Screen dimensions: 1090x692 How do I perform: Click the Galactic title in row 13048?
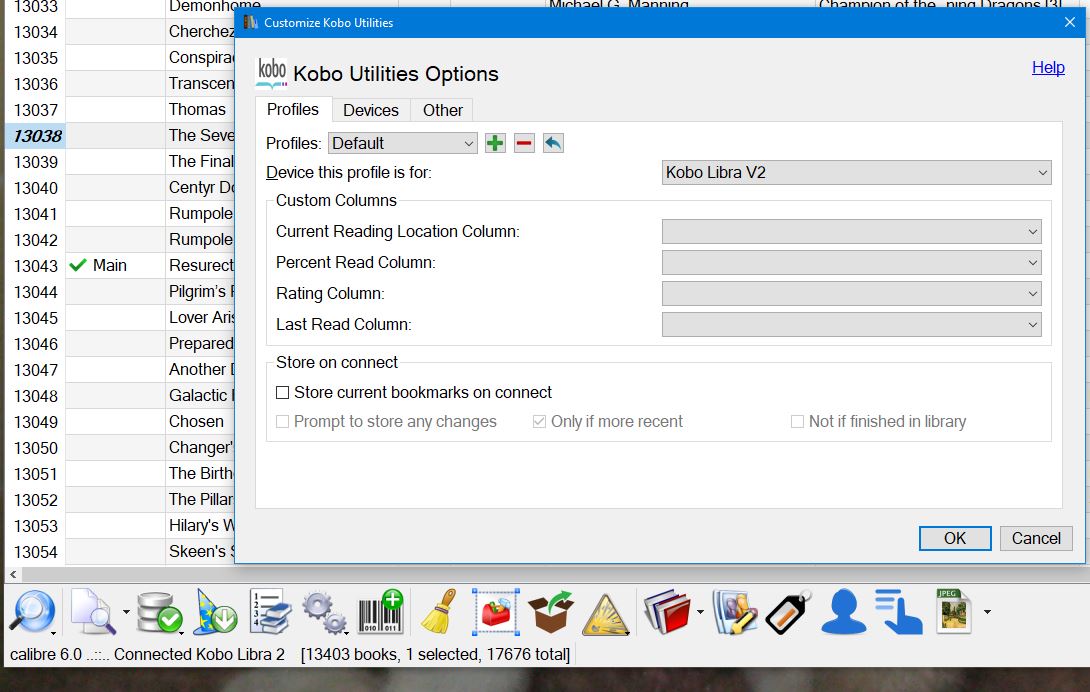tap(201, 396)
